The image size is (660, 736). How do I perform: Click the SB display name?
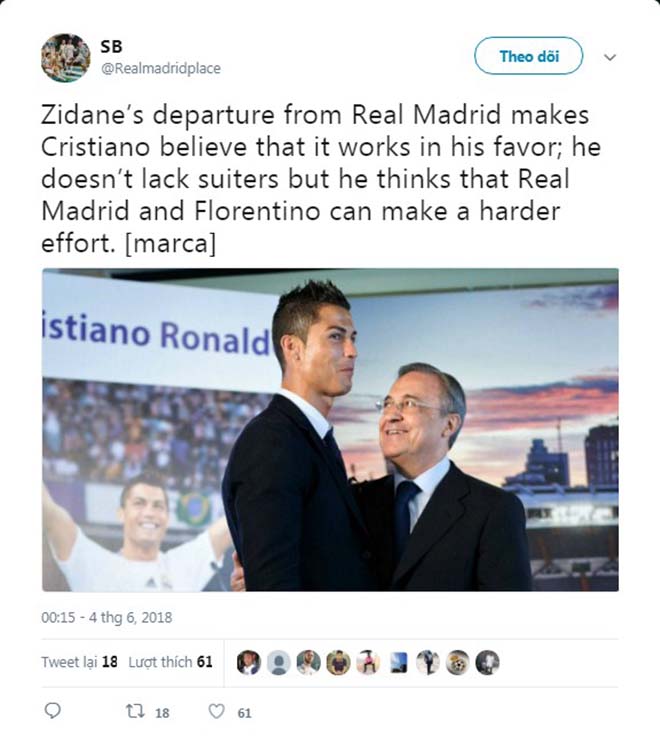[x=111, y=46]
